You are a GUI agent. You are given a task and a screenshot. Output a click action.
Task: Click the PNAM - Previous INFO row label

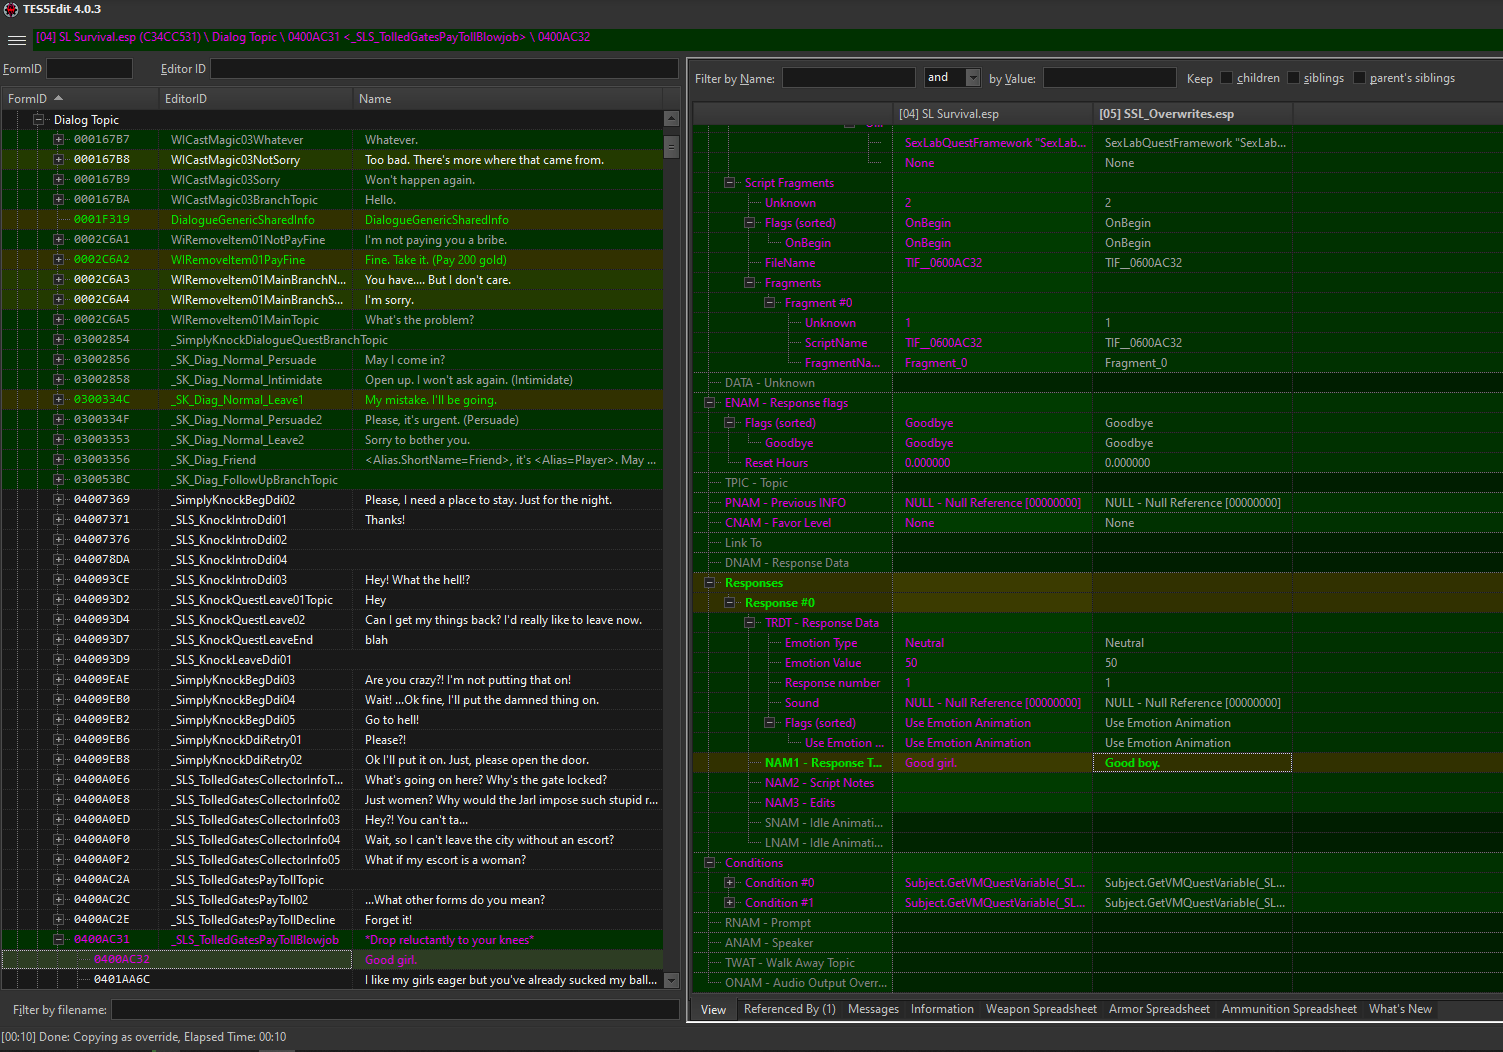point(785,503)
